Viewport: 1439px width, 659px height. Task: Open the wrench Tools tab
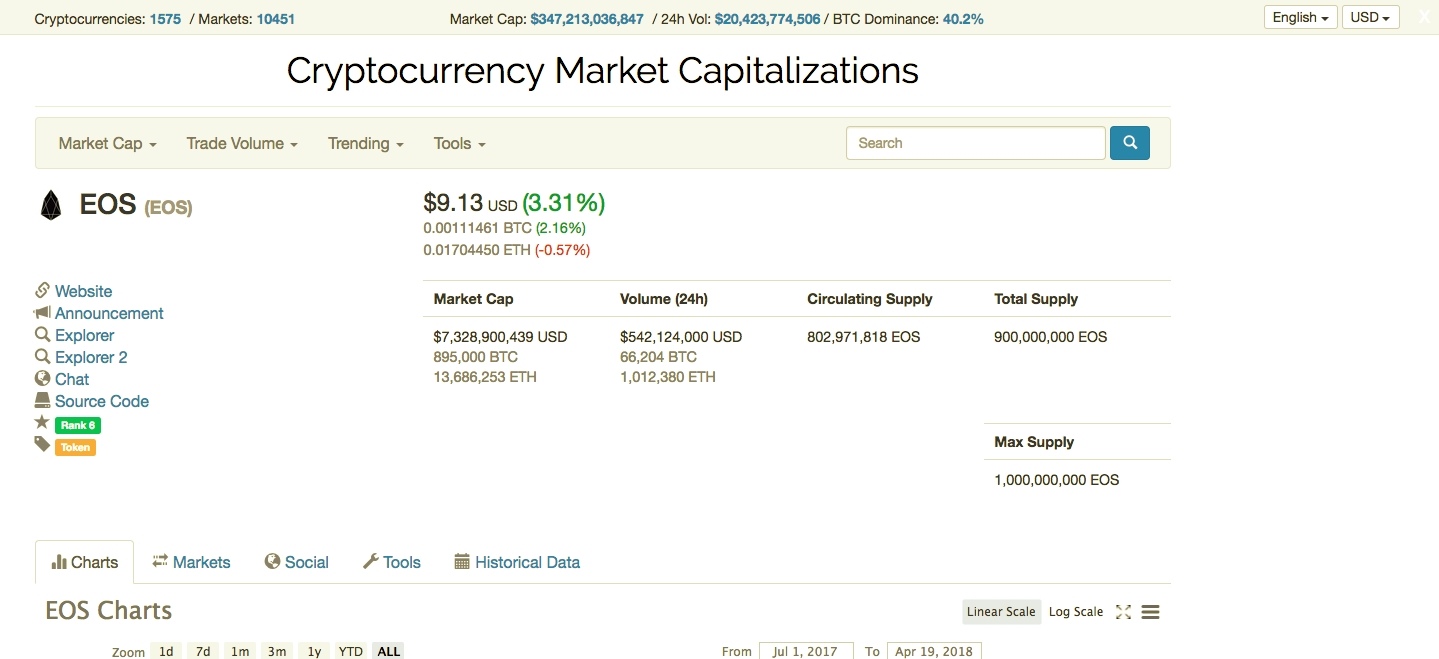(392, 562)
